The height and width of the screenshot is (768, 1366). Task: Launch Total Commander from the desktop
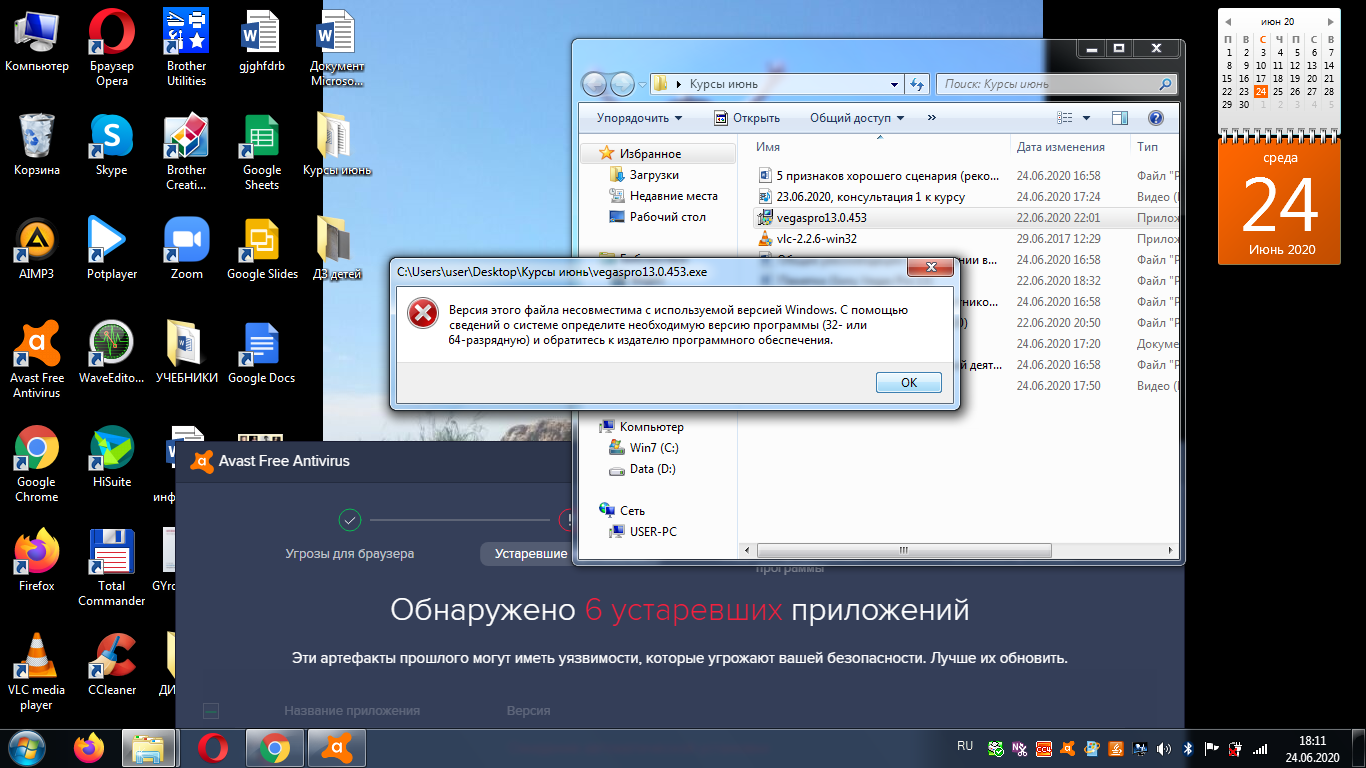[x=112, y=567]
